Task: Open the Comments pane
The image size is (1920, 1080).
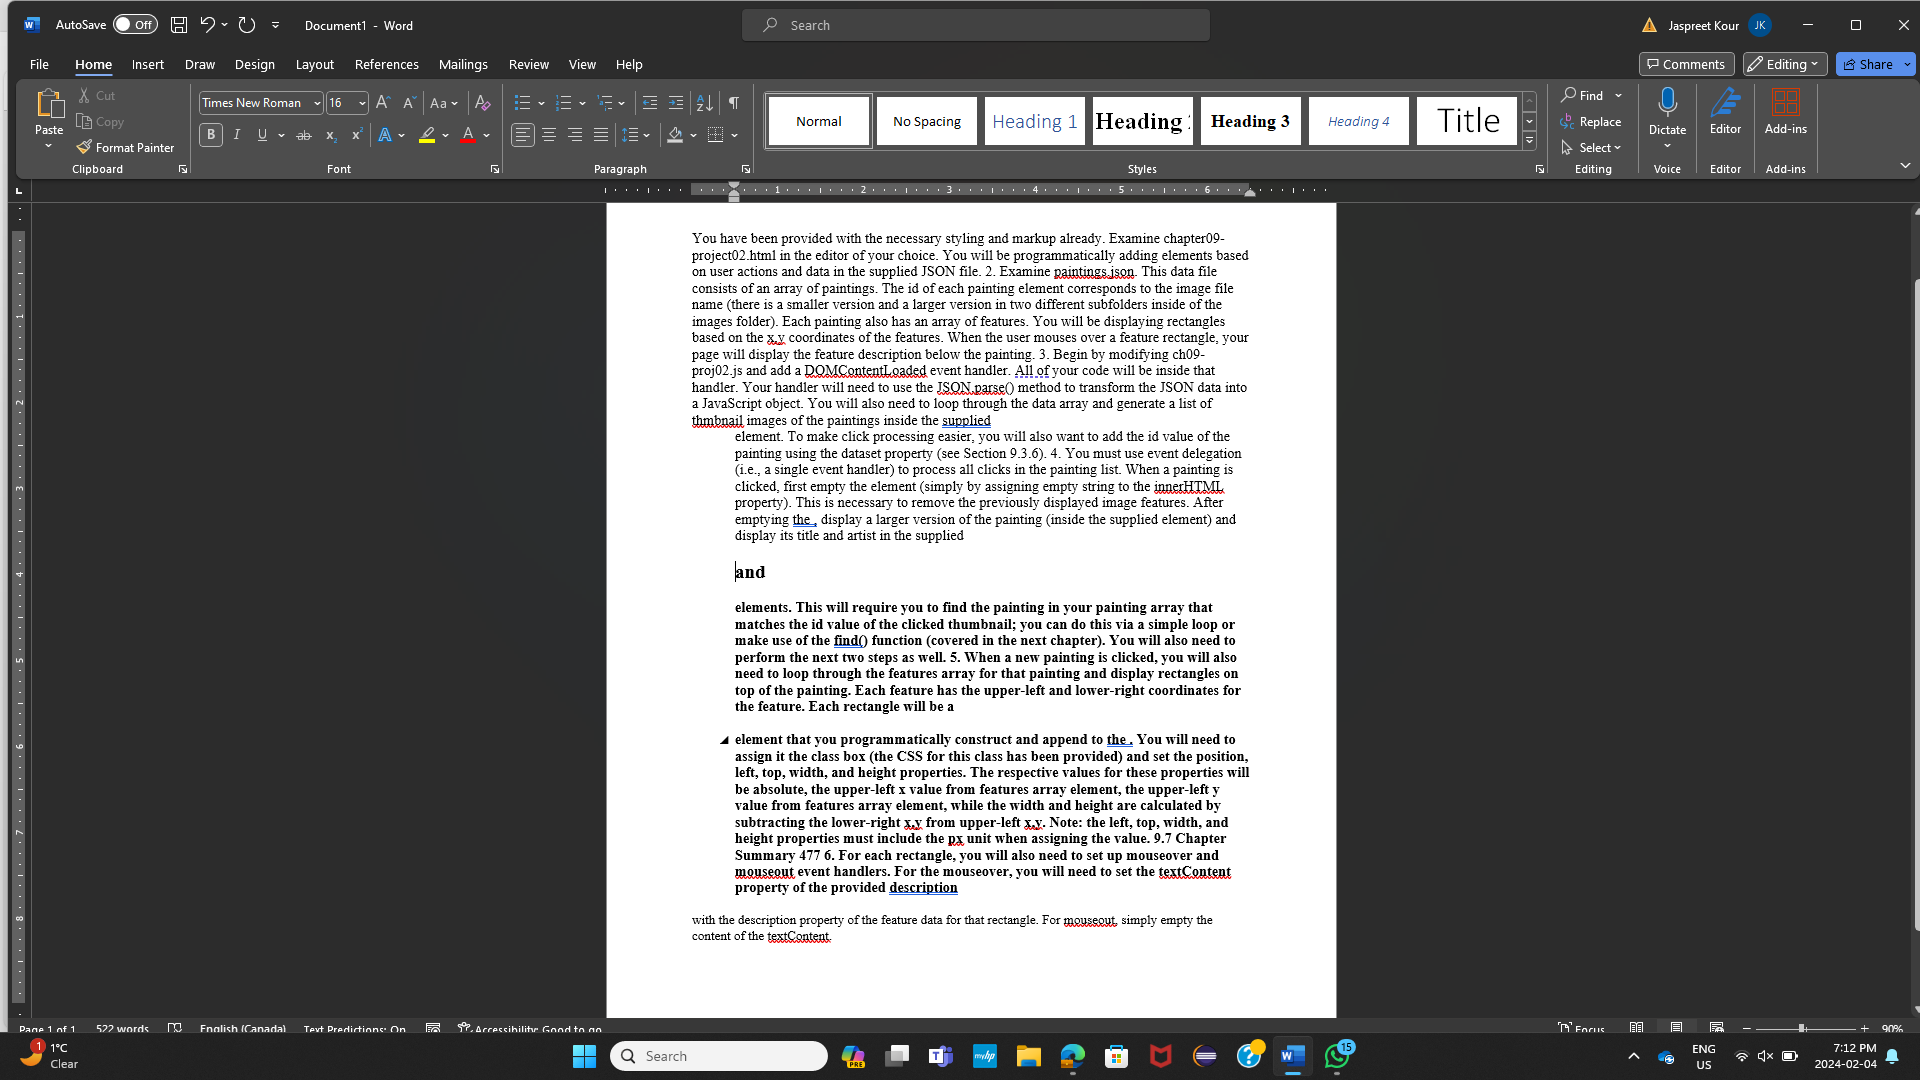Action: [x=1686, y=63]
